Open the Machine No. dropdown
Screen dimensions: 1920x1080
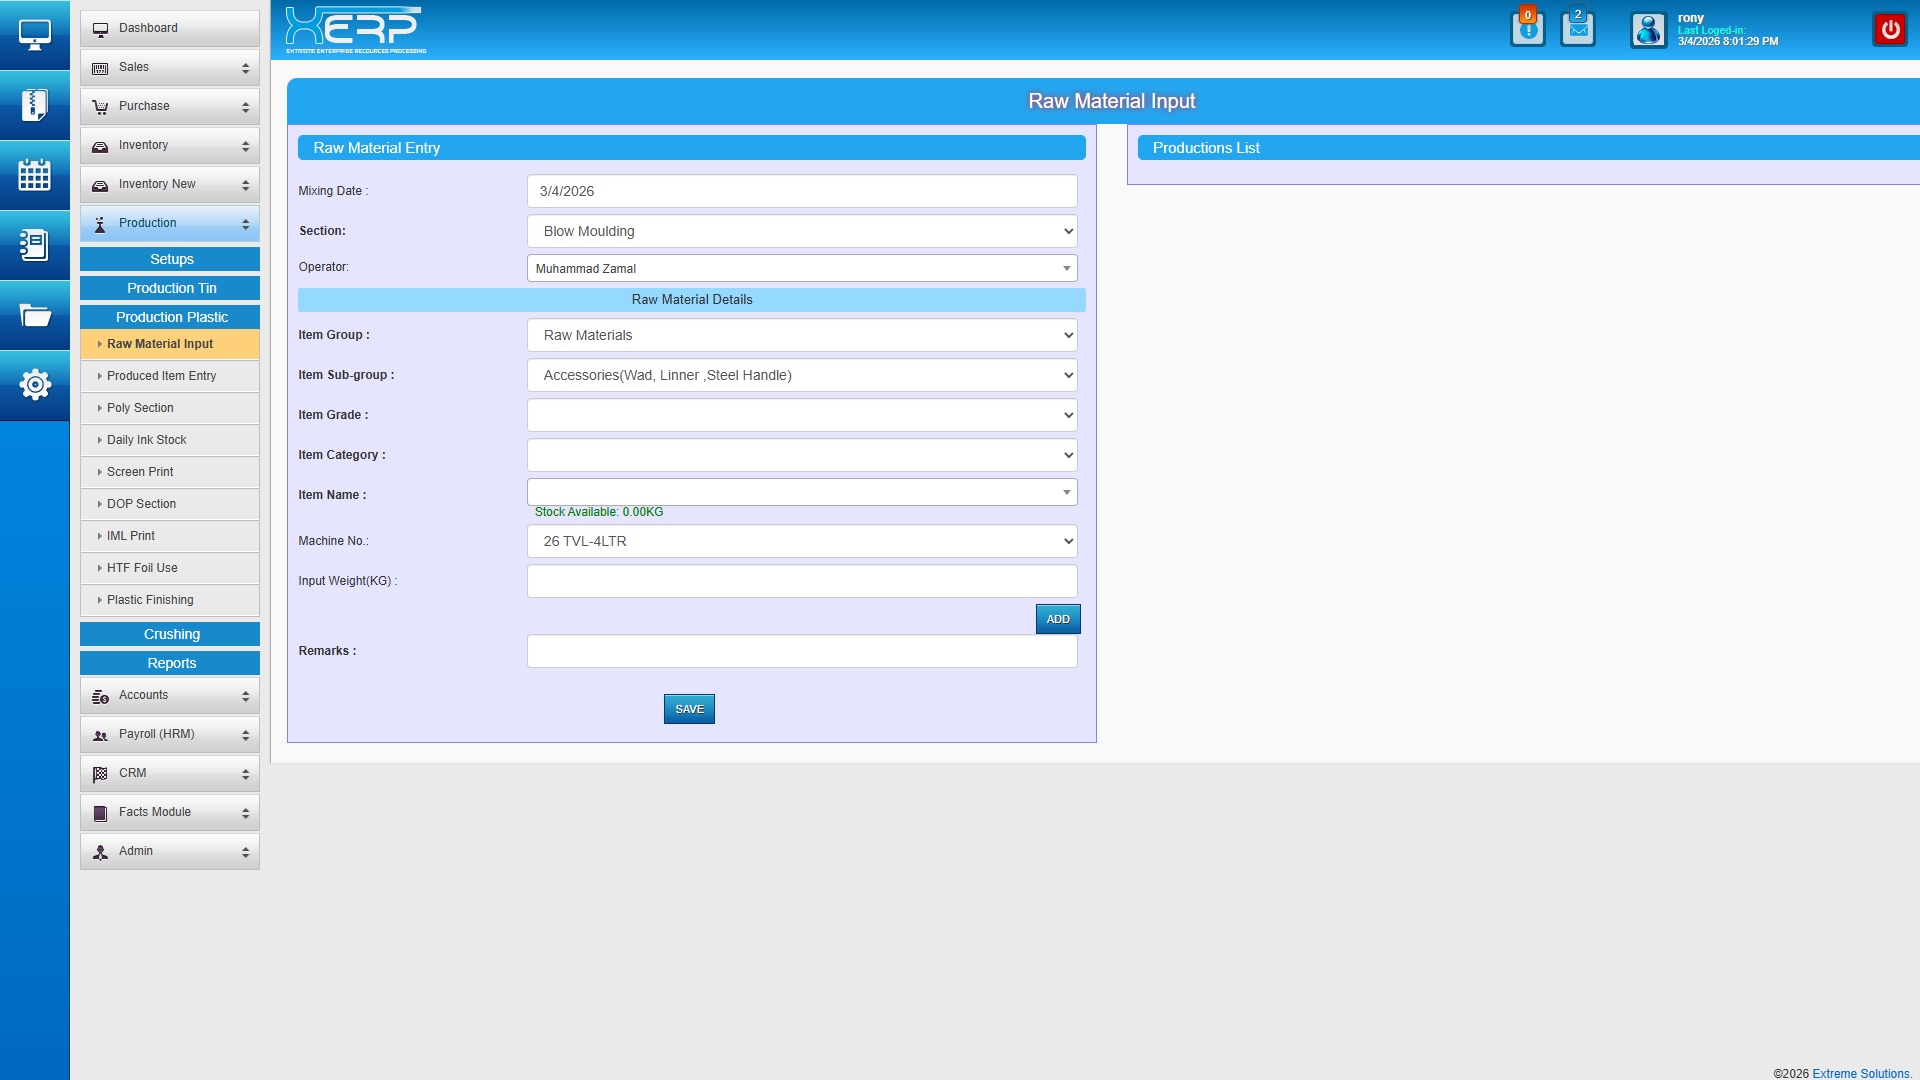pos(801,541)
